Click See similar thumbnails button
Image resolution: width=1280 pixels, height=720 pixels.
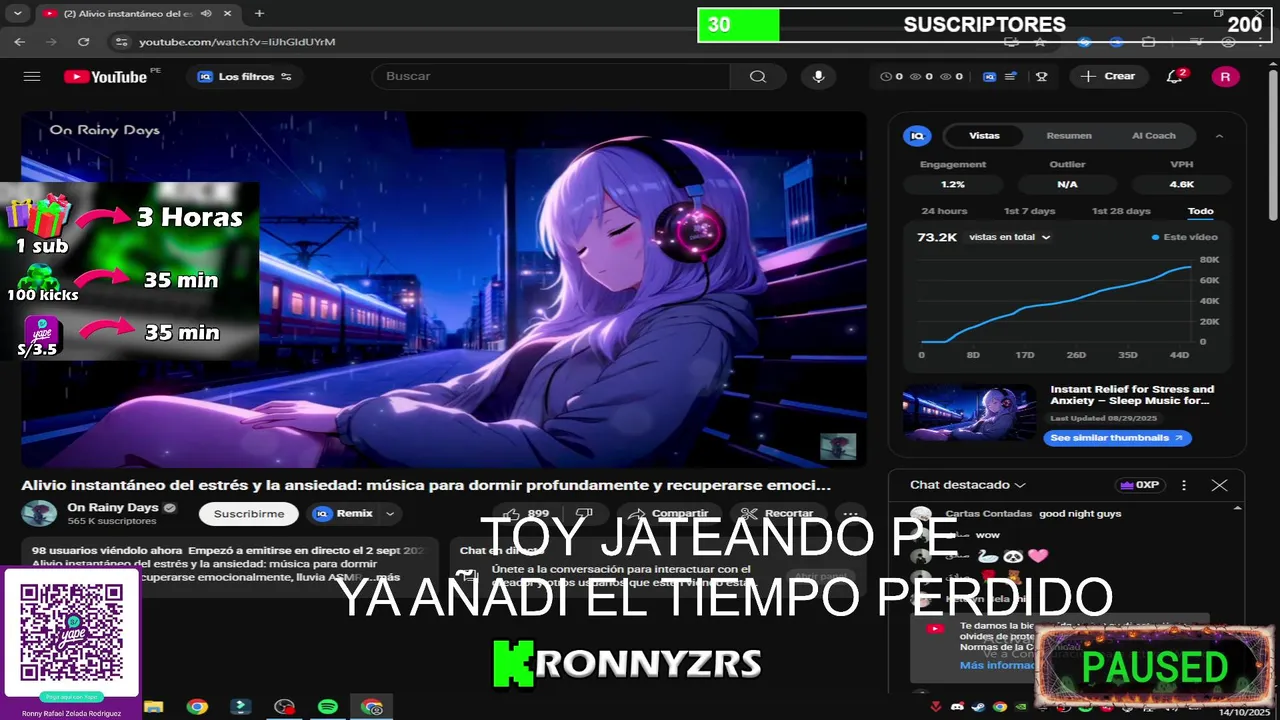point(1117,438)
